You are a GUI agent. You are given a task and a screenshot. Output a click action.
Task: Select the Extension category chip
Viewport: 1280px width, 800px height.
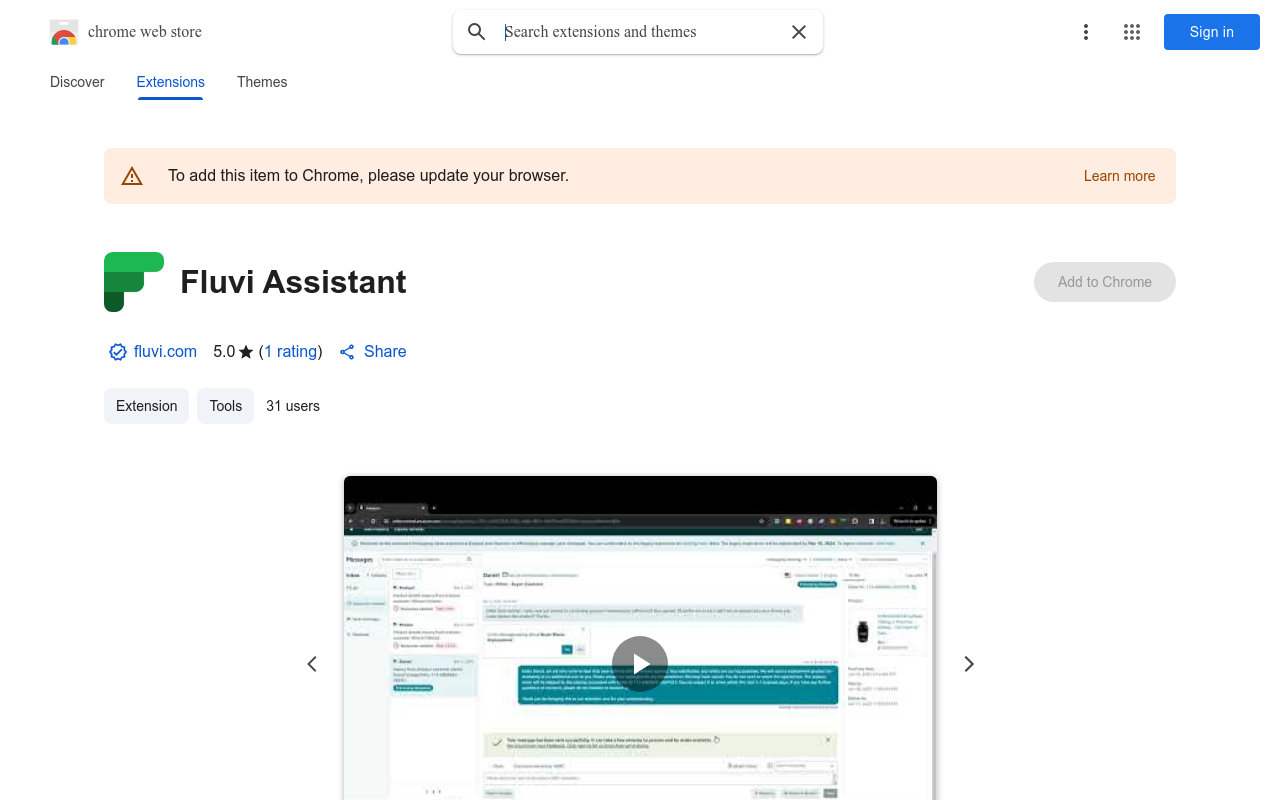click(146, 406)
